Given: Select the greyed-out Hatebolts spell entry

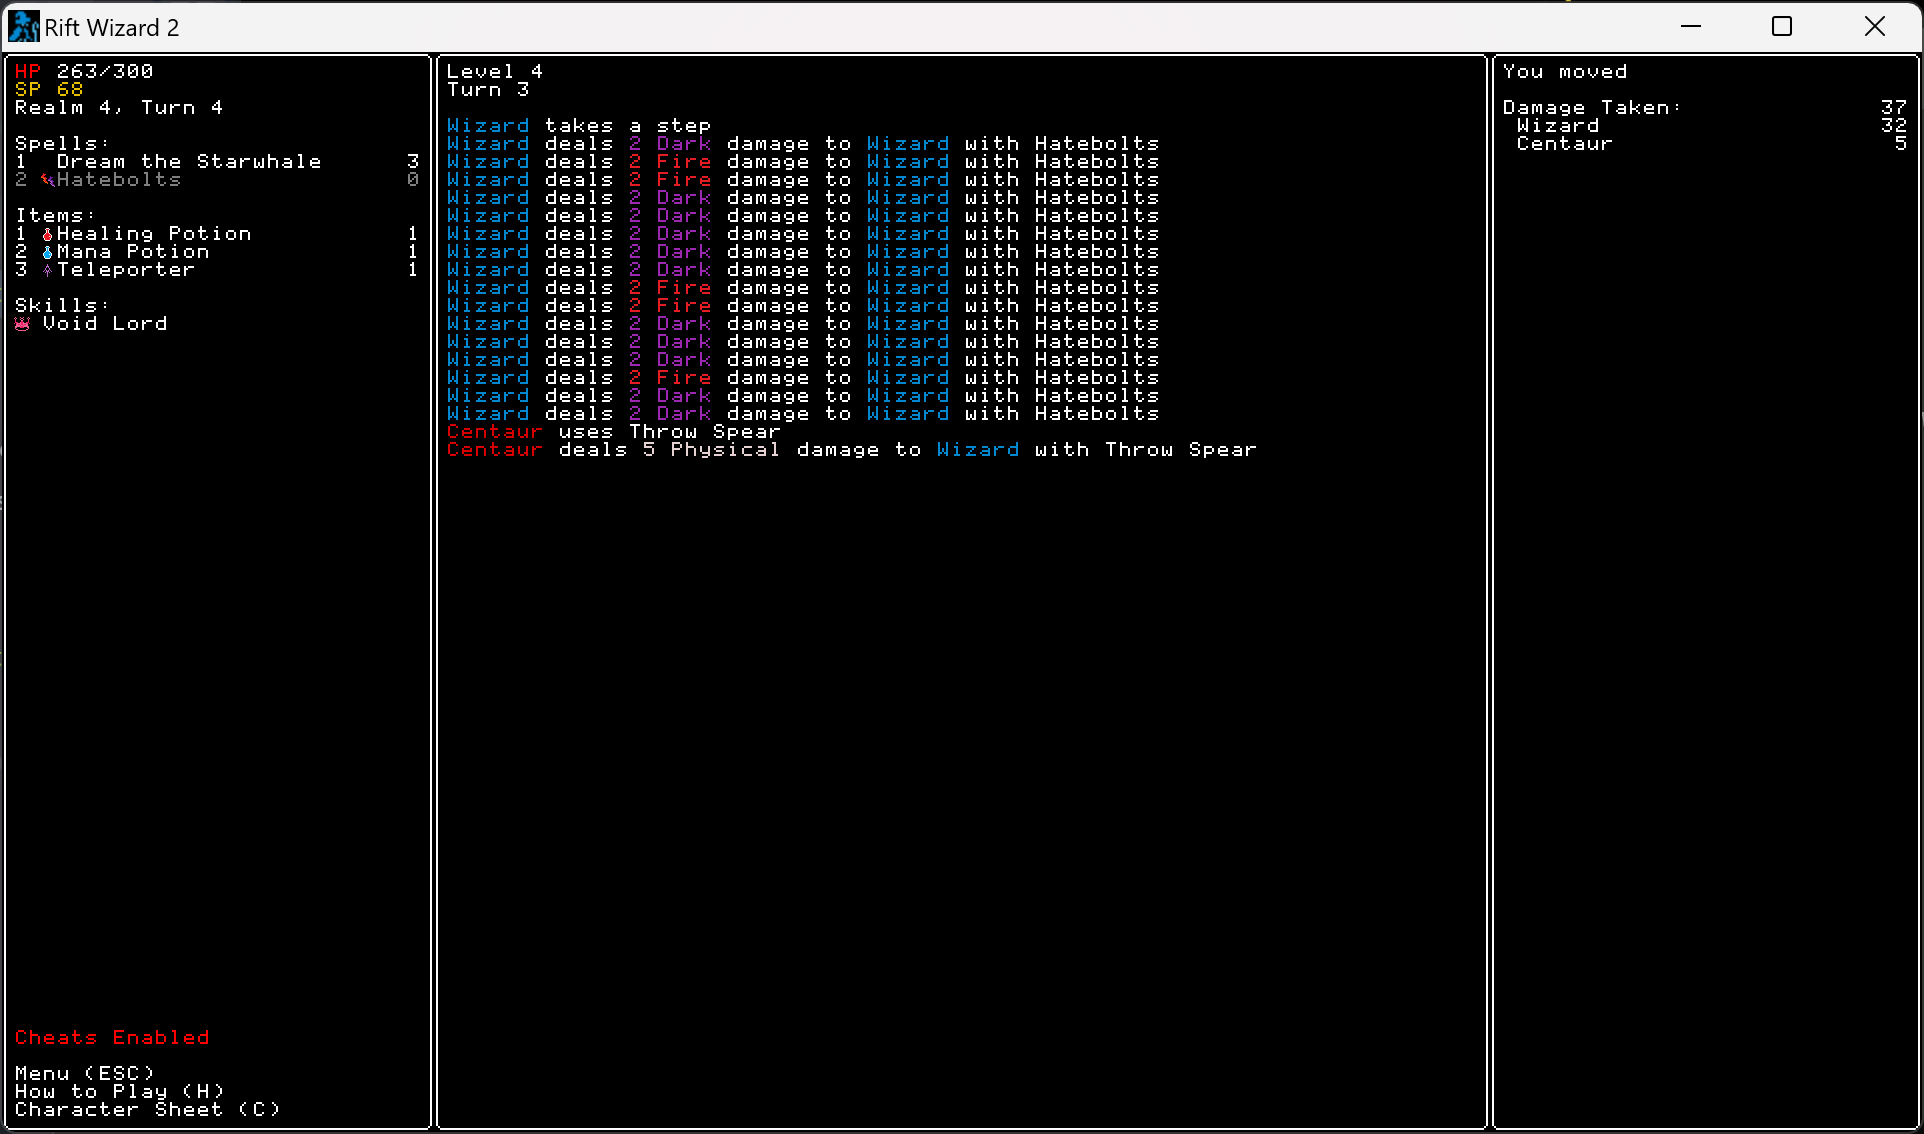Looking at the screenshot, I should pos(118,180).
